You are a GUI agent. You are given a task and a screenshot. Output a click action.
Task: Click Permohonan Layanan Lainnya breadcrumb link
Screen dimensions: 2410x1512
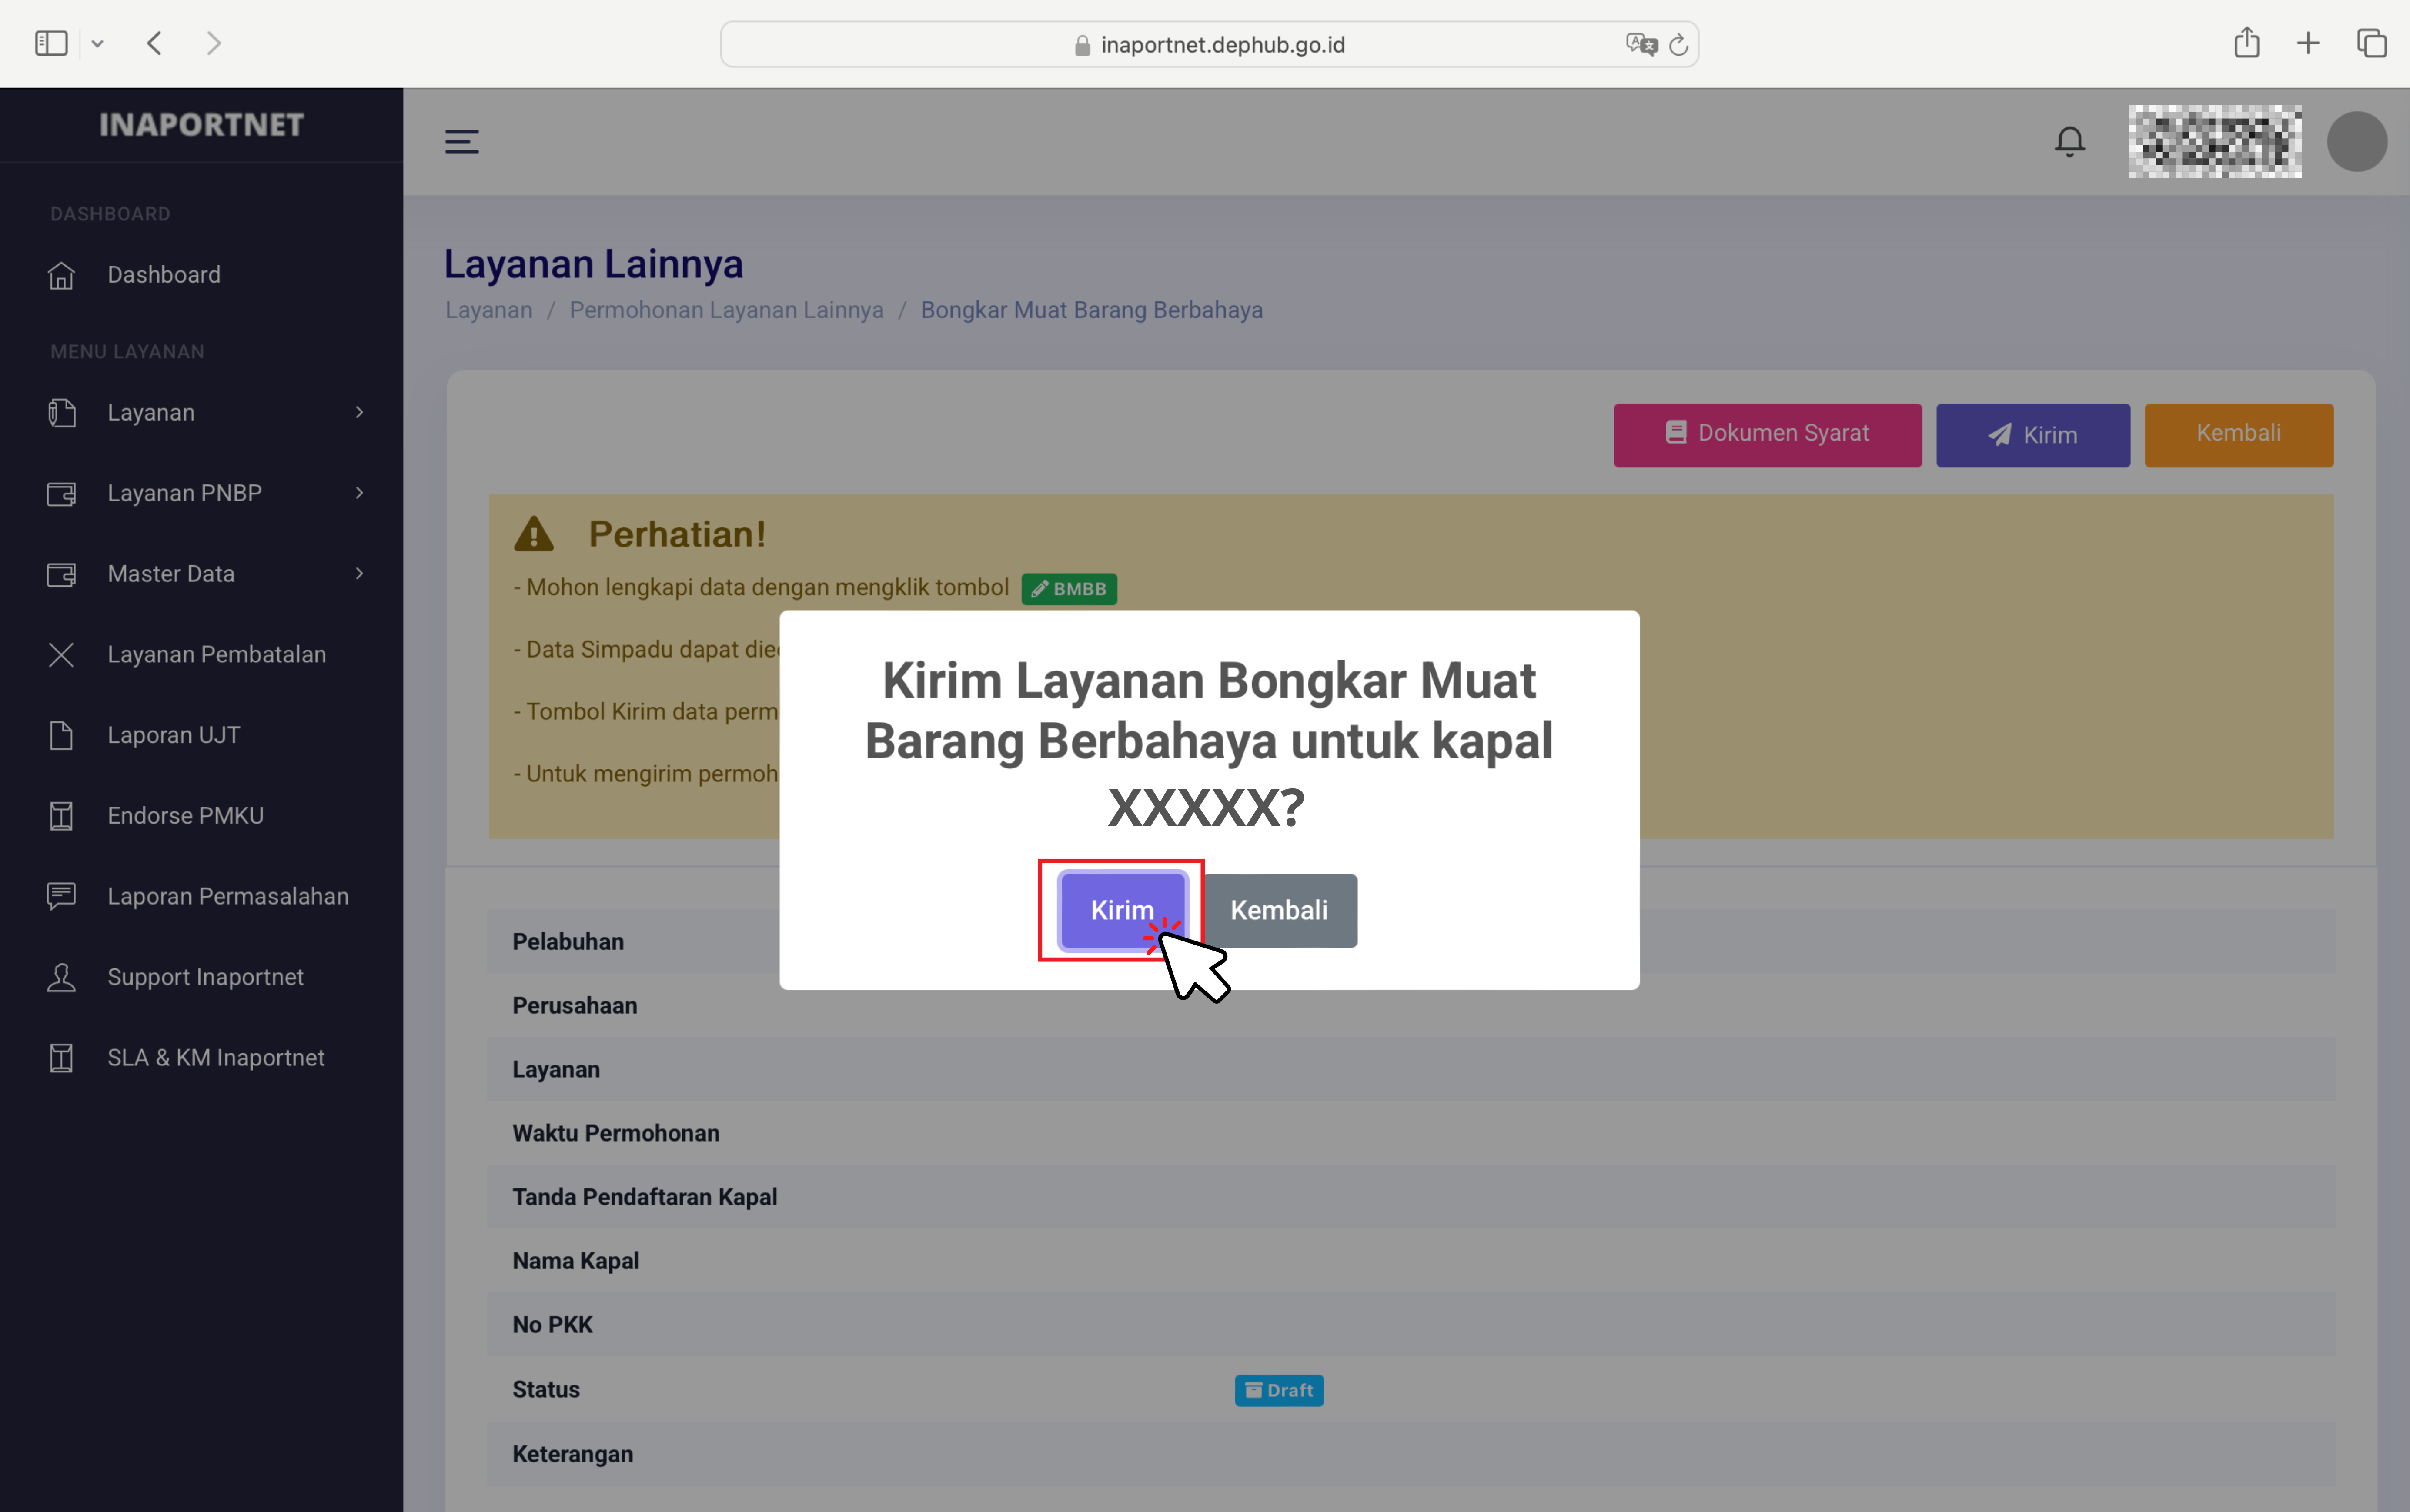click(726, 310)
